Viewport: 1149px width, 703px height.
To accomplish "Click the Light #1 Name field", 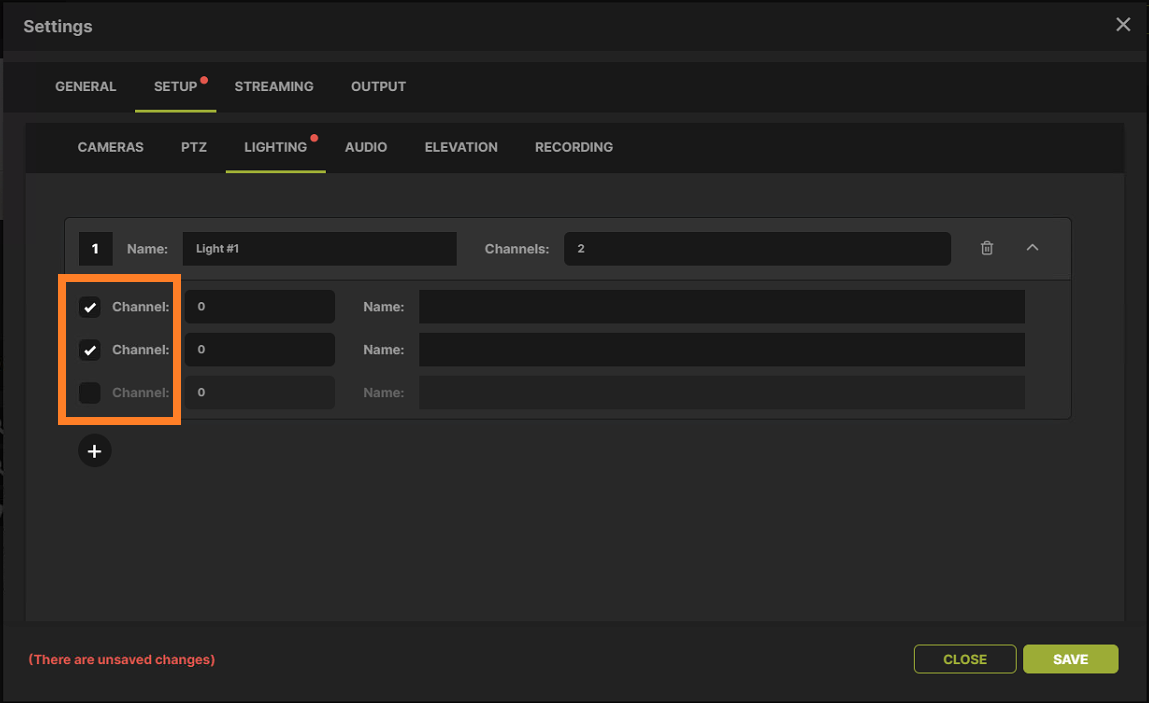I will click(x=319, y=248).
